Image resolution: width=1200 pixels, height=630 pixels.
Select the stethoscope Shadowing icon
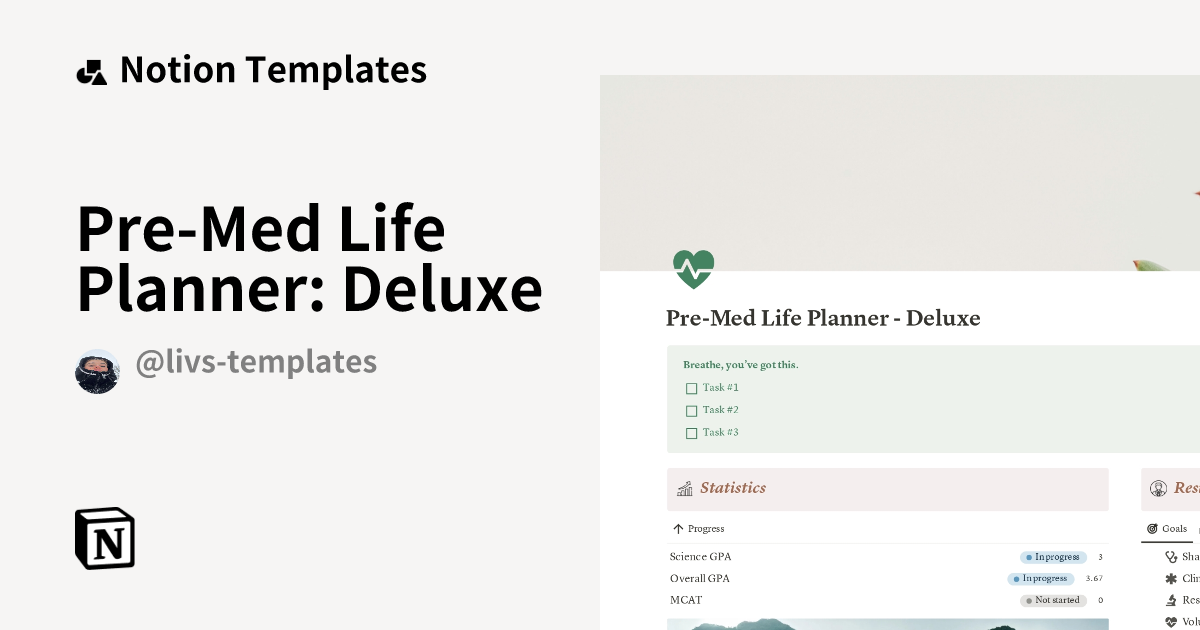(x=1169, y=556)
